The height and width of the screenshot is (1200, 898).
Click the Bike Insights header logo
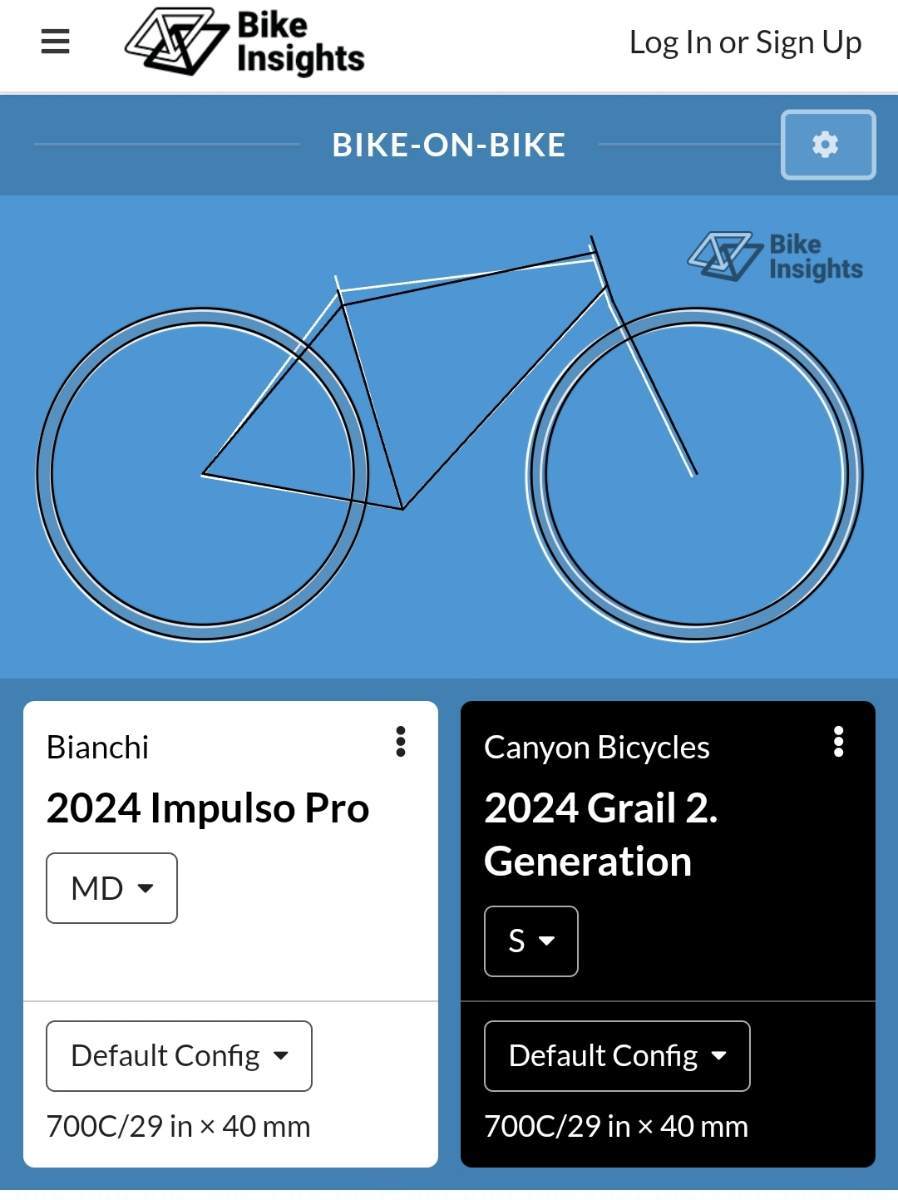244,43
